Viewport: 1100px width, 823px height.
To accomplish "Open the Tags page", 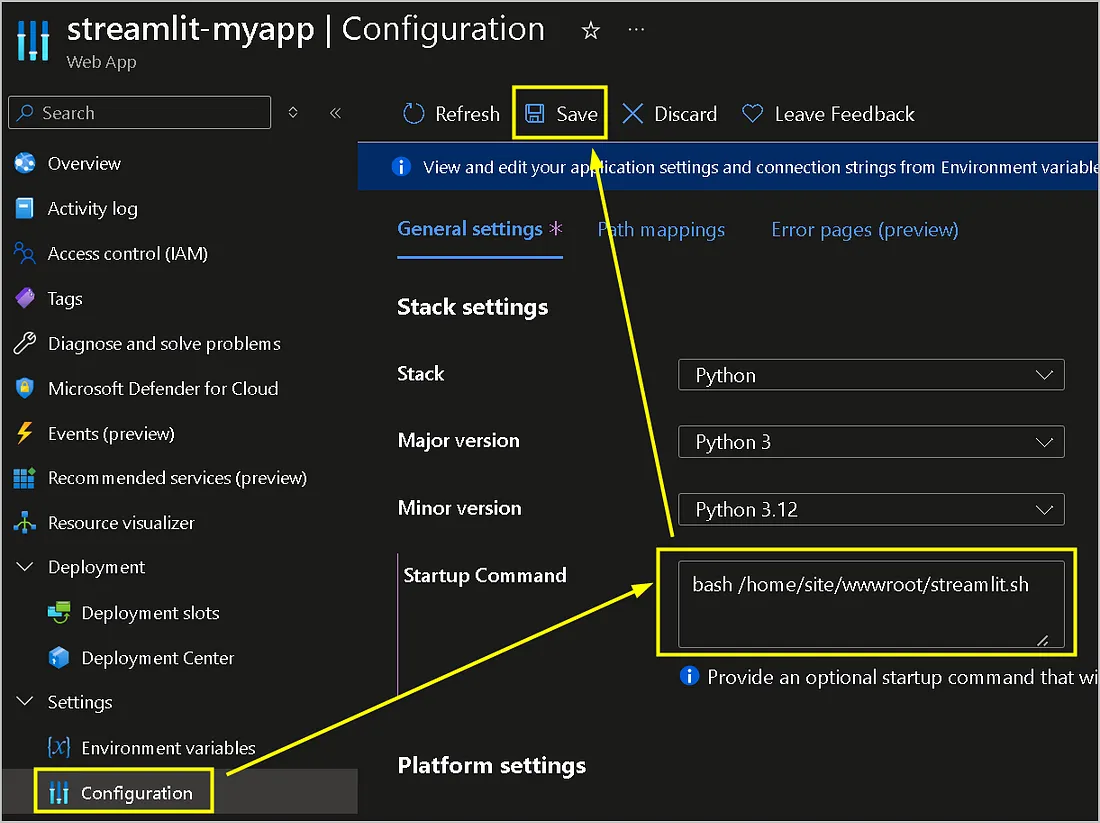I will coord(65,299).
